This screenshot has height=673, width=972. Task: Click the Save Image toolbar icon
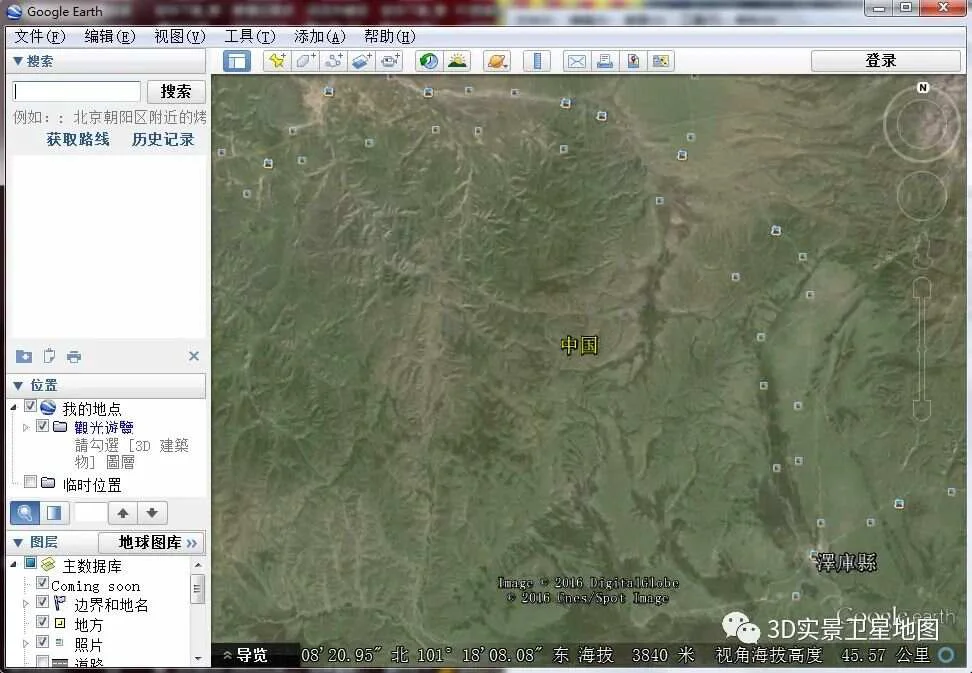[x=633, y=61]
